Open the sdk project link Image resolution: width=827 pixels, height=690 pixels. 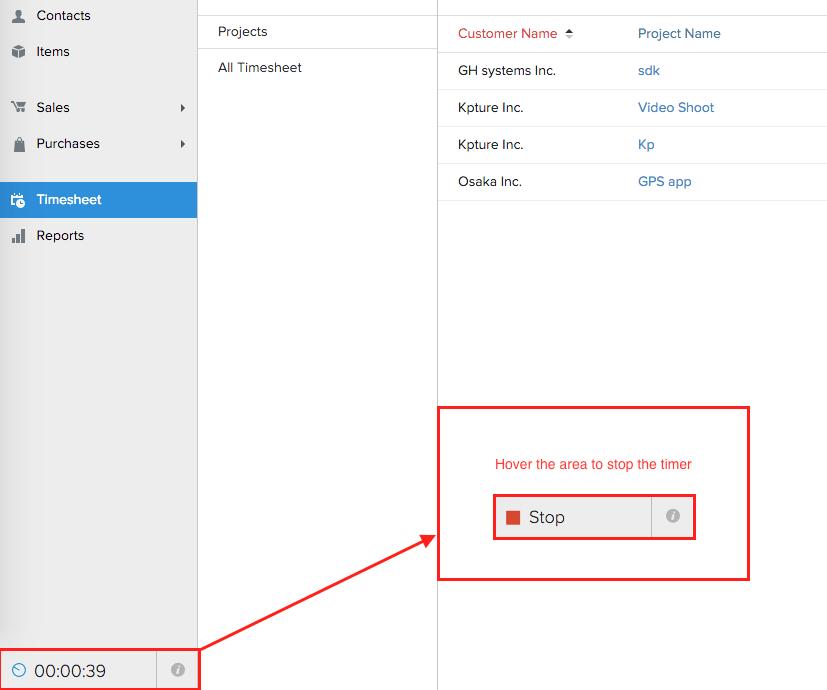649,71
